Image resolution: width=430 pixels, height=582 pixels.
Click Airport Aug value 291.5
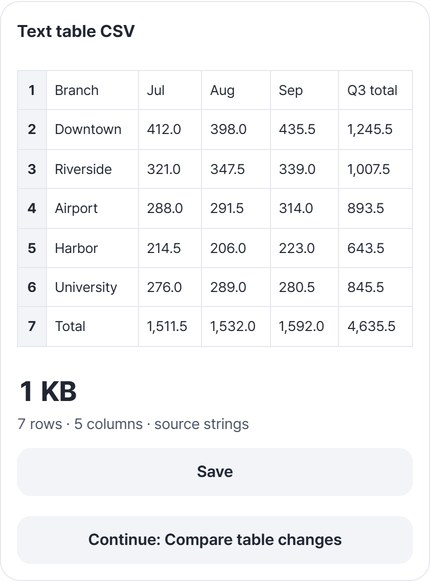236,209
